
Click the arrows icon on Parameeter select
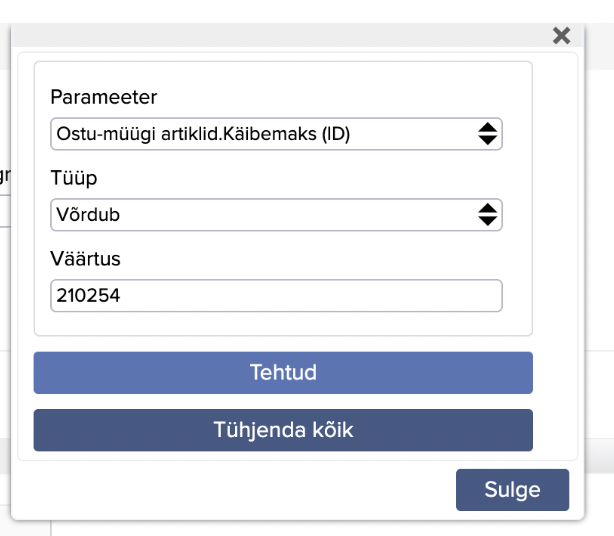(487, 134)
